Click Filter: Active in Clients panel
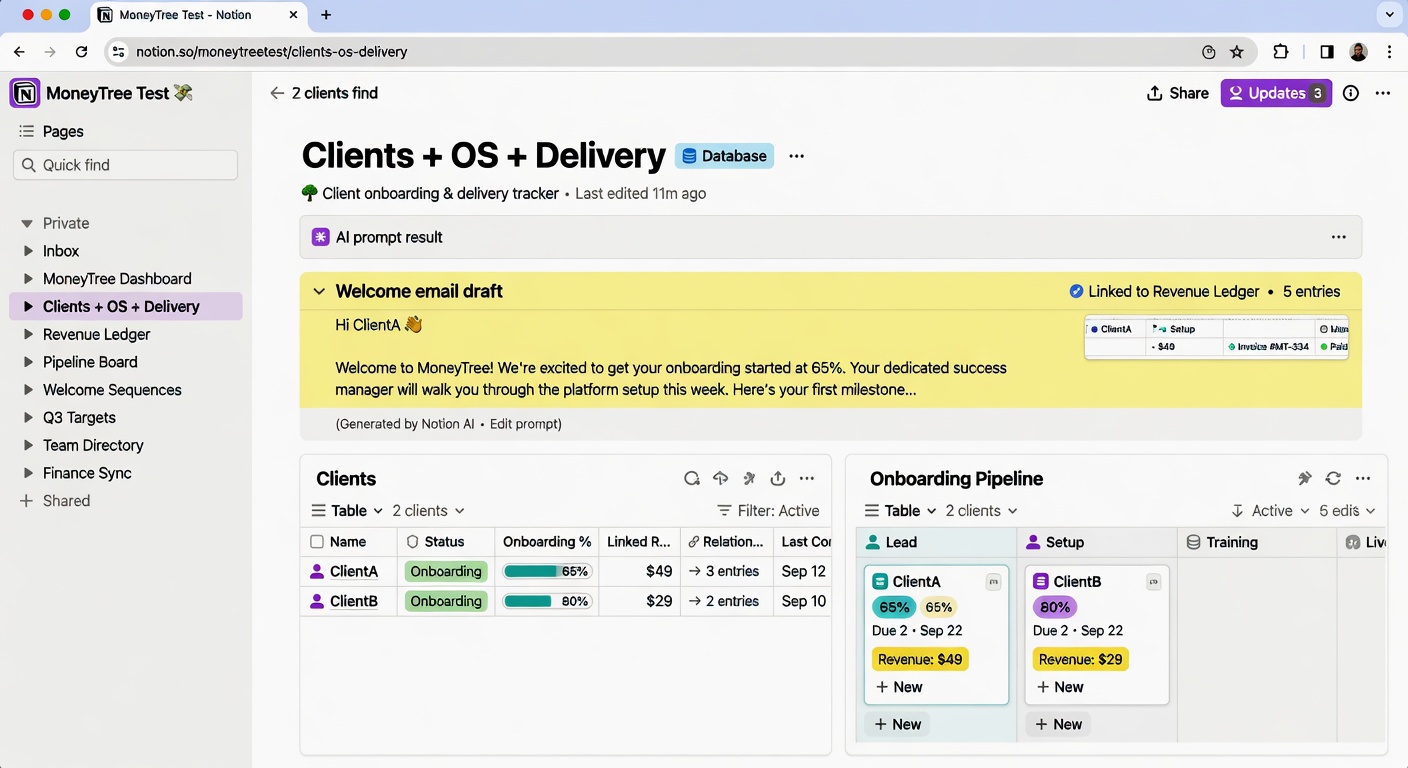1408x768 pixels. click(768, 511)
